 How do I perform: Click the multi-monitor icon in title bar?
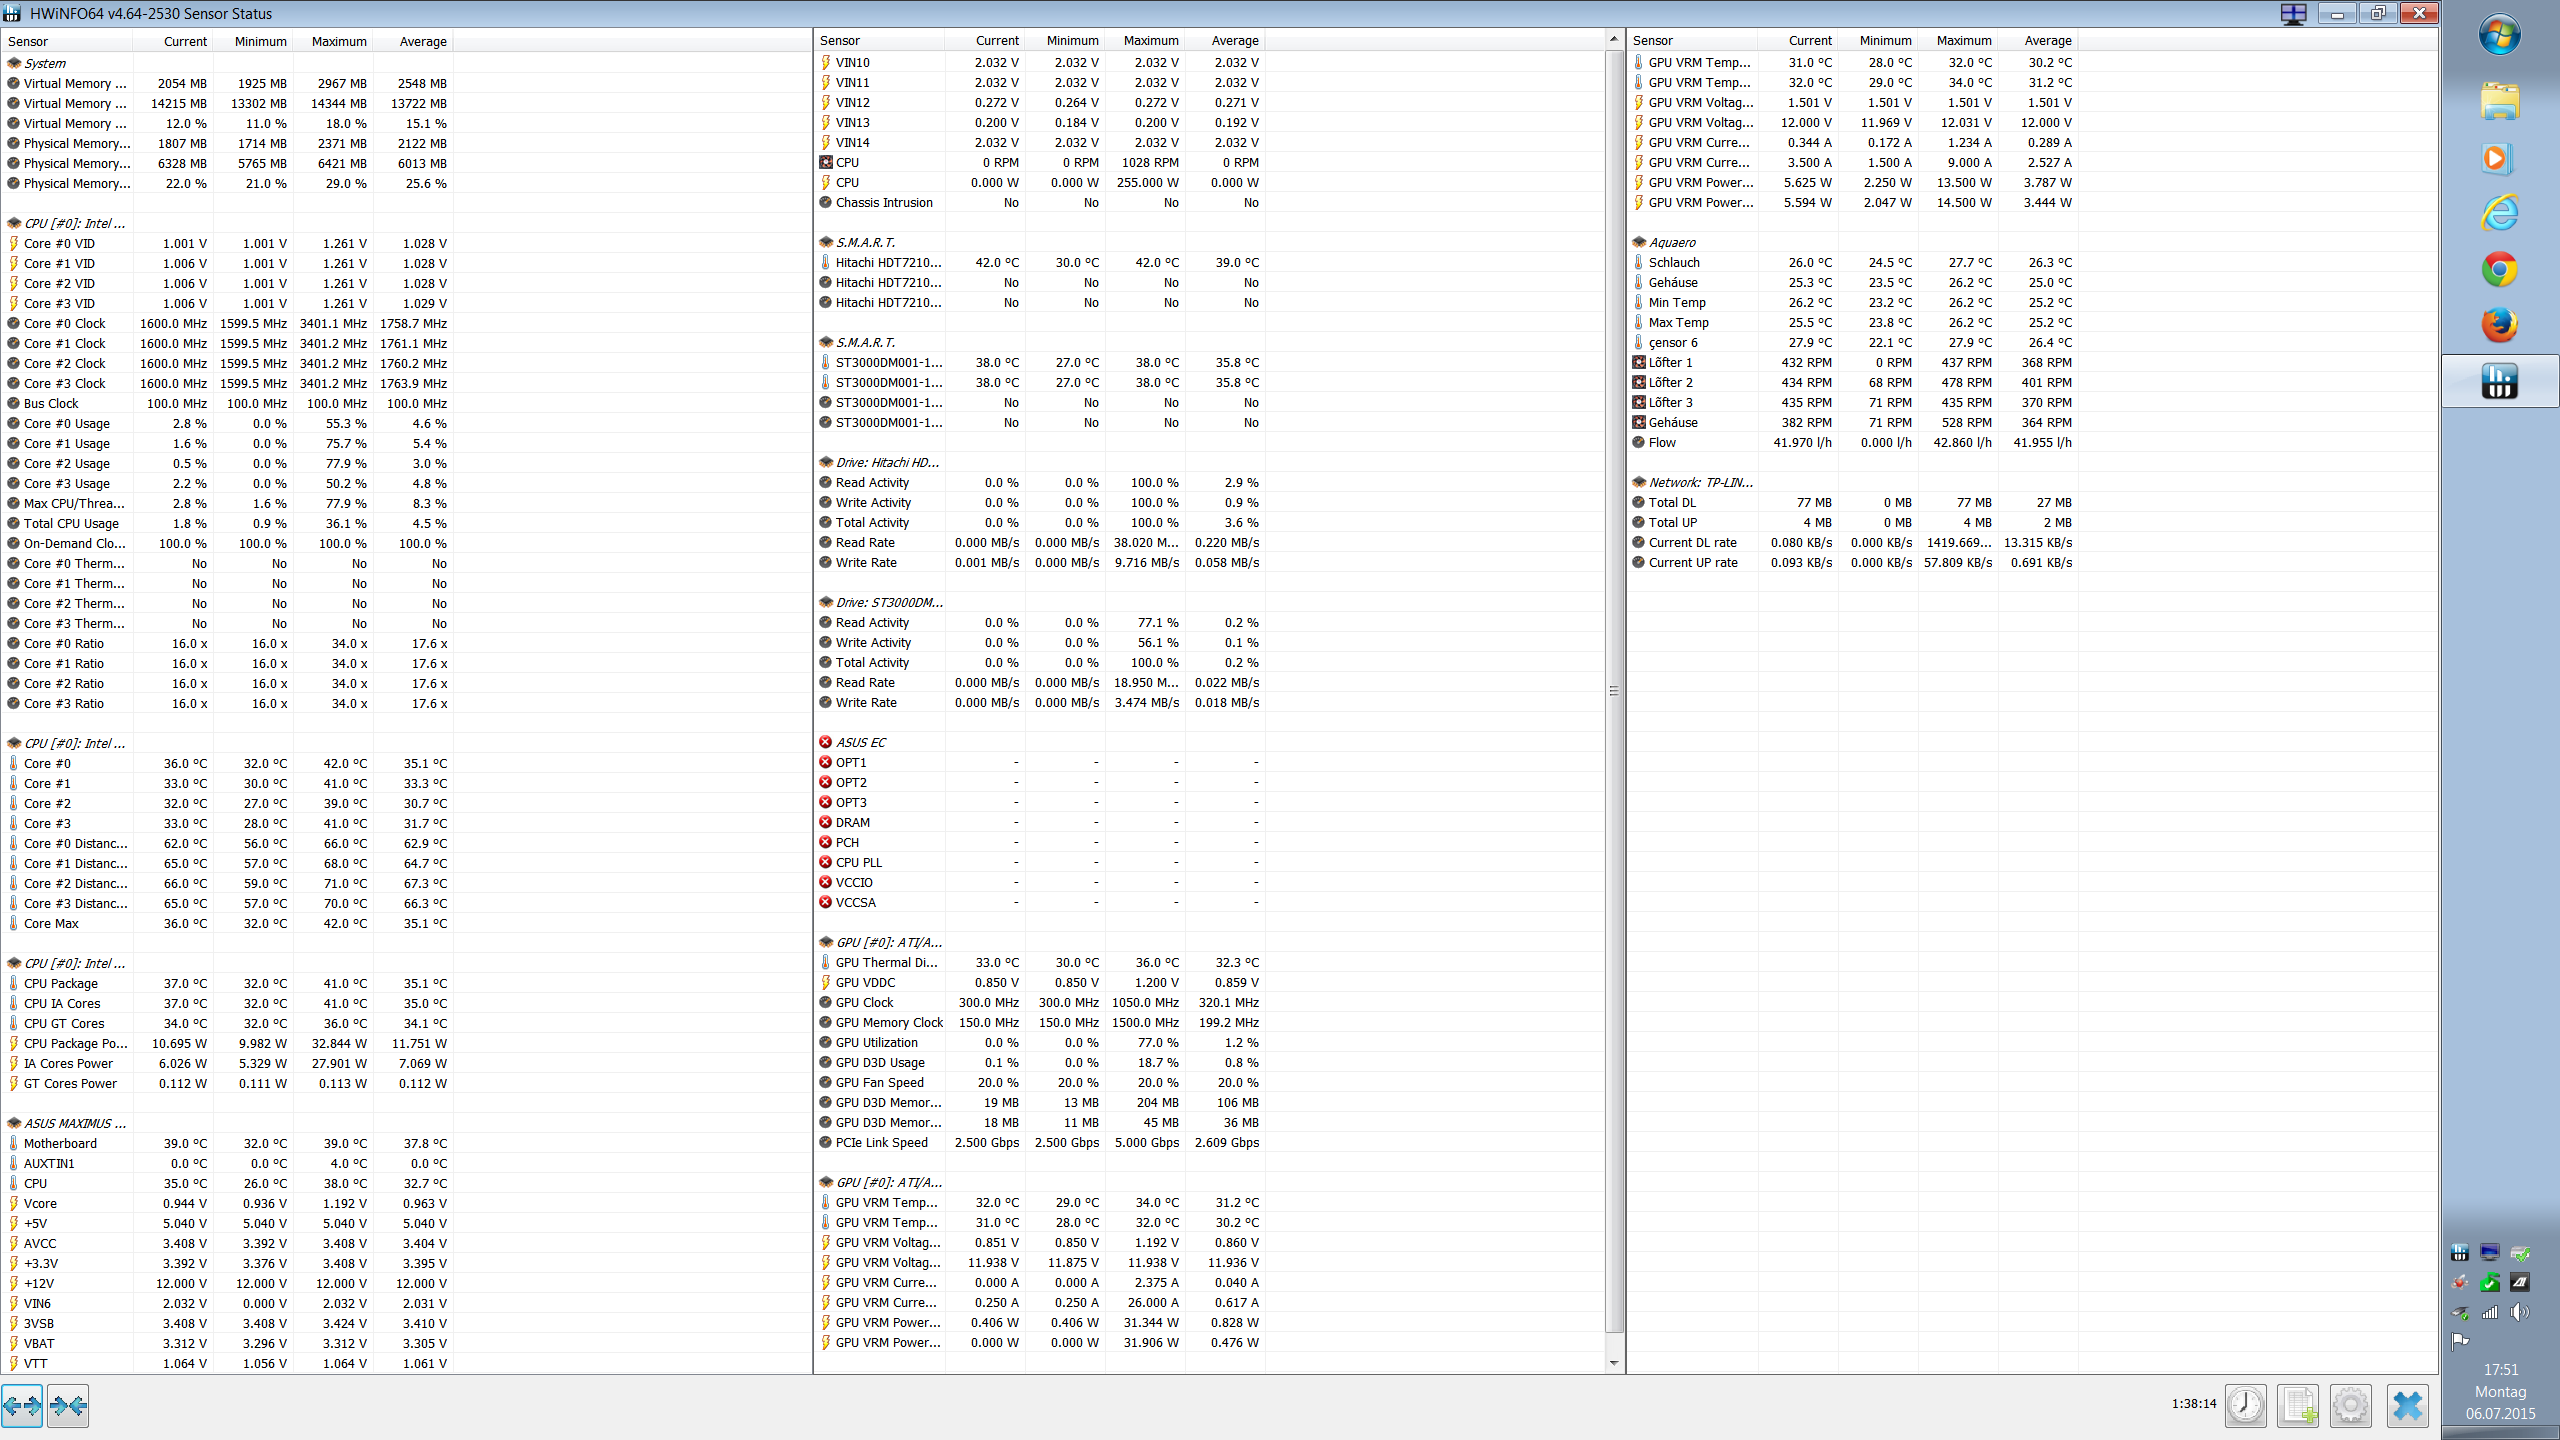[2293, 13]
